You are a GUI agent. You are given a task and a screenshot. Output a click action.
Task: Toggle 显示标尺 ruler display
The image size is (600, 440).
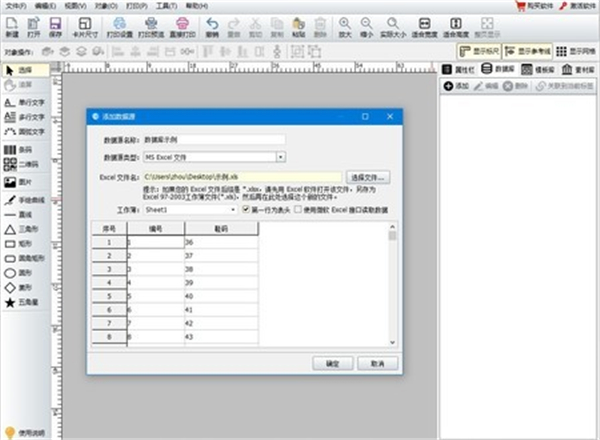click(x=478, y=50)
